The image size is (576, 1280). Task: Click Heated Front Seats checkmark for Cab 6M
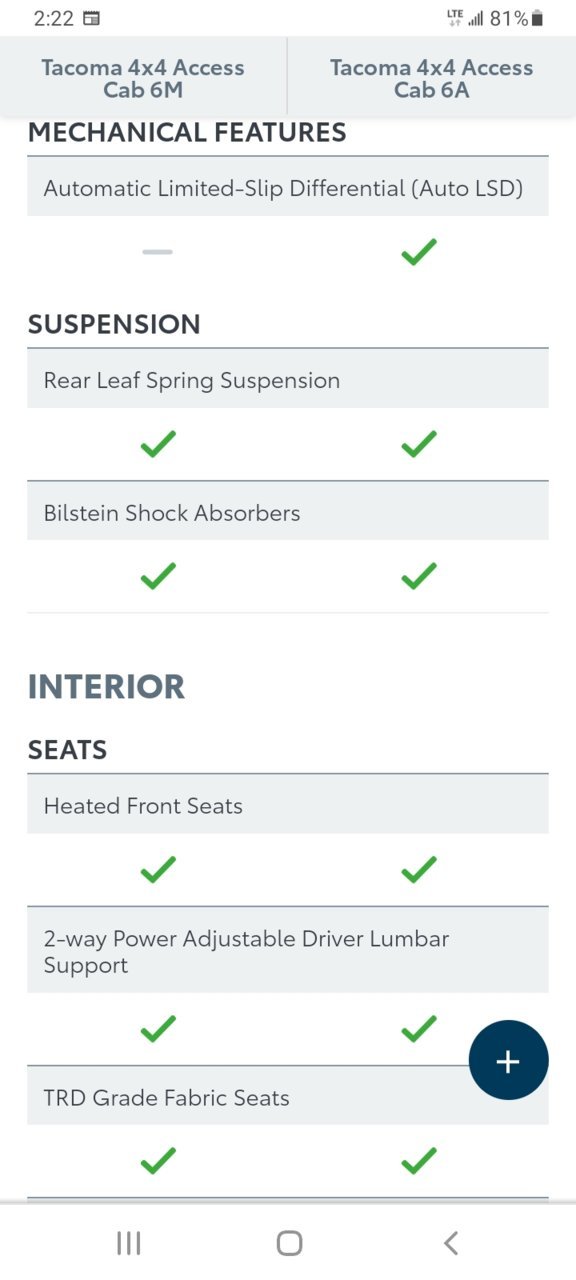tap(158, 869)
